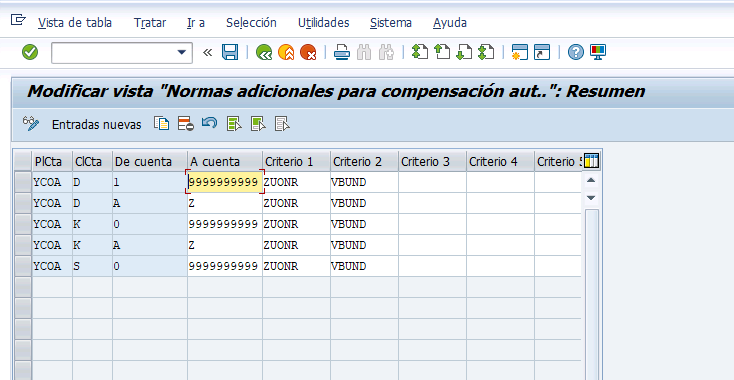Viewport: 734px width, 380px height.
Task: Go to first page icon
Action: click(x=420, y=52)
